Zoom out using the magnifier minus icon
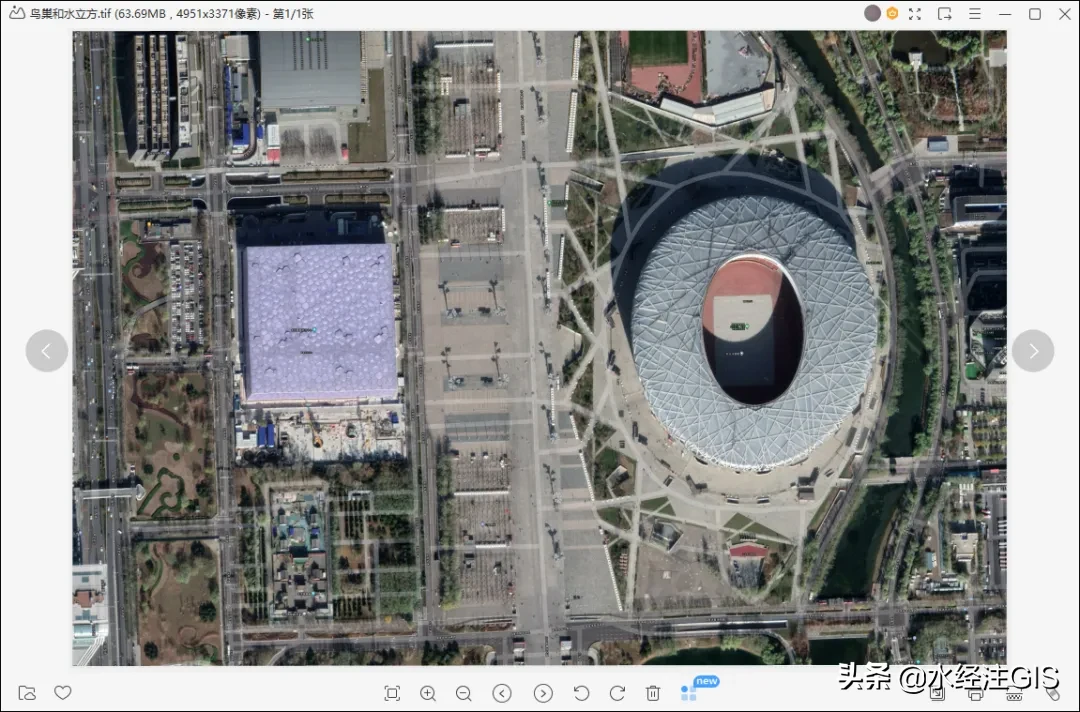 tap(464, 693)
